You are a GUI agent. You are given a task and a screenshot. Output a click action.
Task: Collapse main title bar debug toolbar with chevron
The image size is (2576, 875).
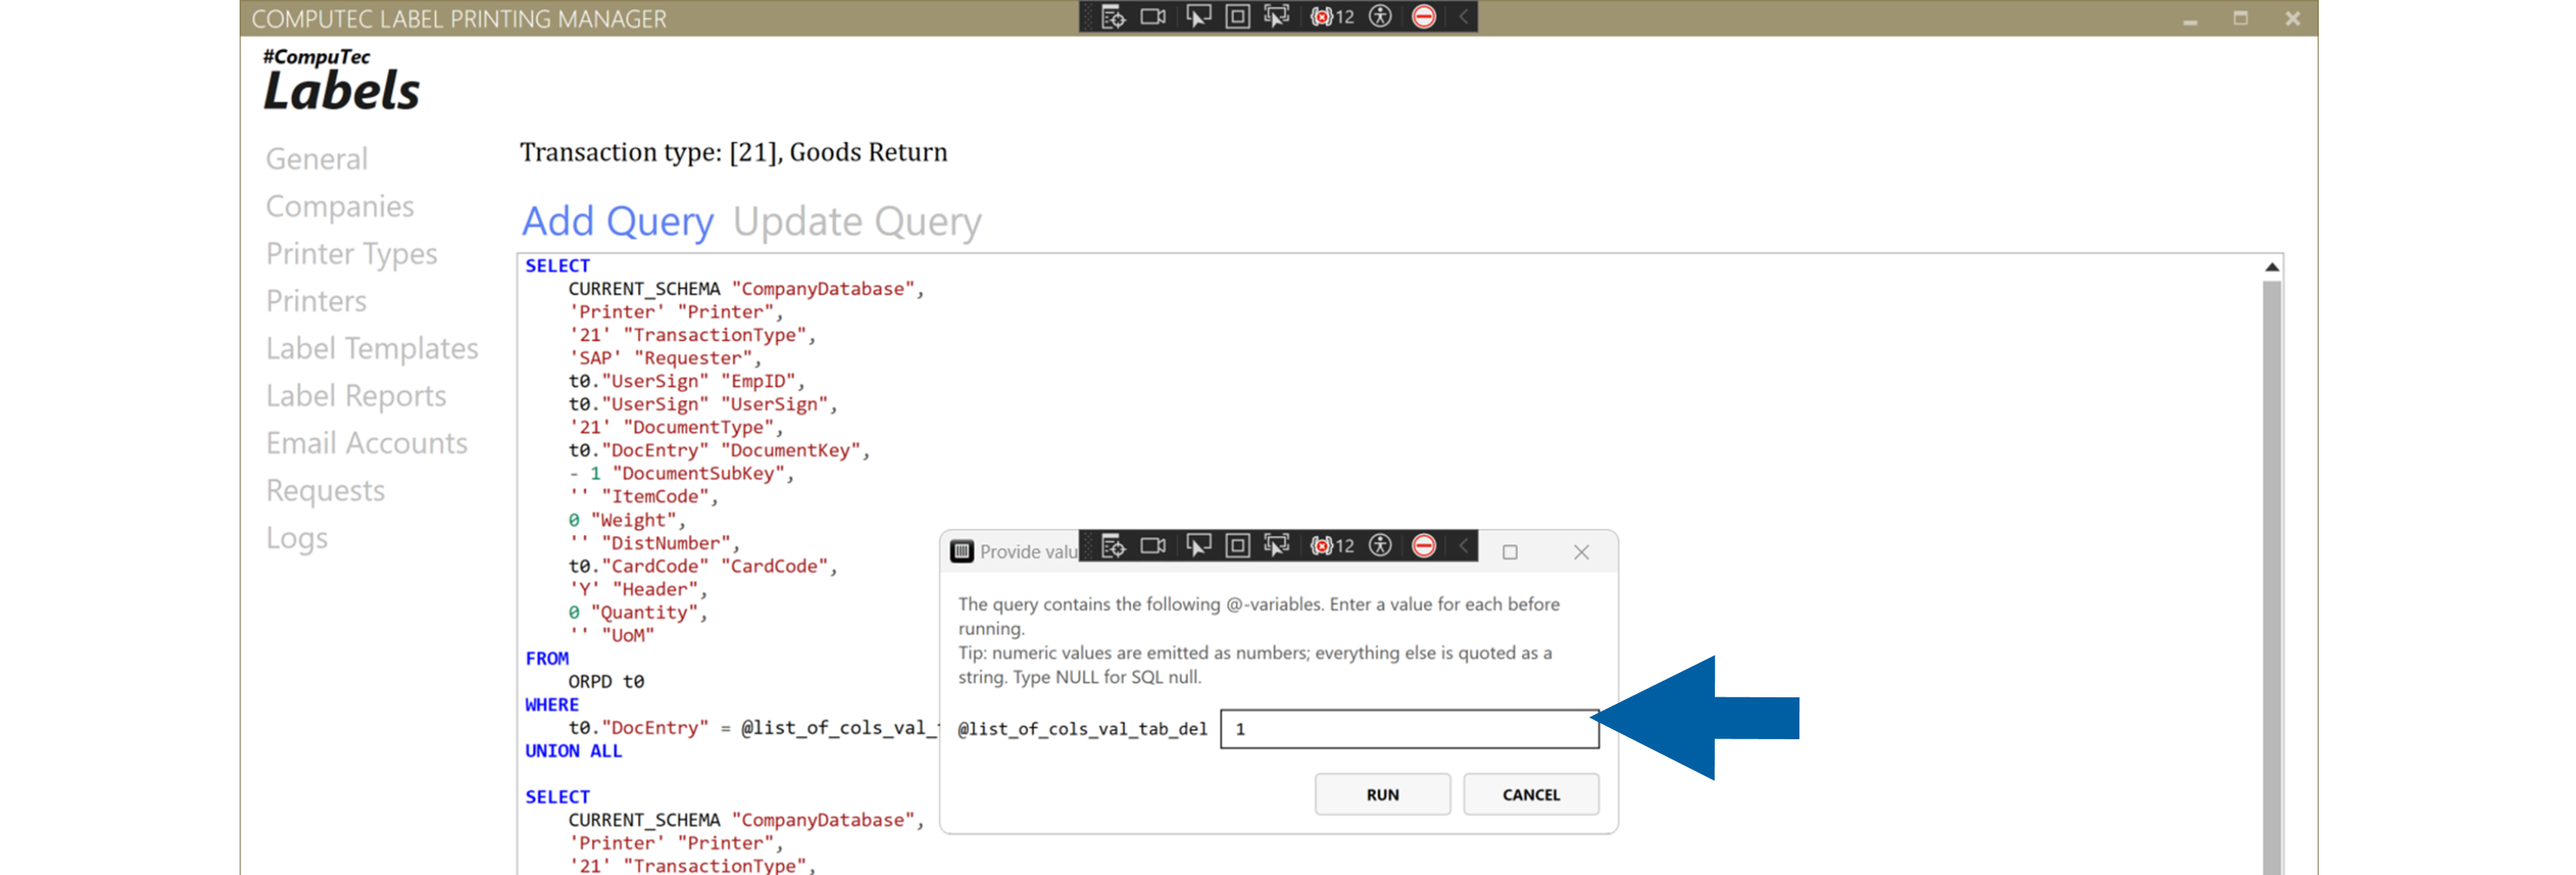[x=1463, y=17]
